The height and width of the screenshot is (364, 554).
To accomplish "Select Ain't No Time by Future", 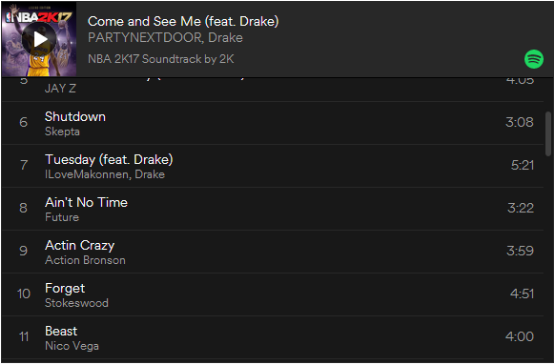I will pyautogui.click(x=273, y=209).
